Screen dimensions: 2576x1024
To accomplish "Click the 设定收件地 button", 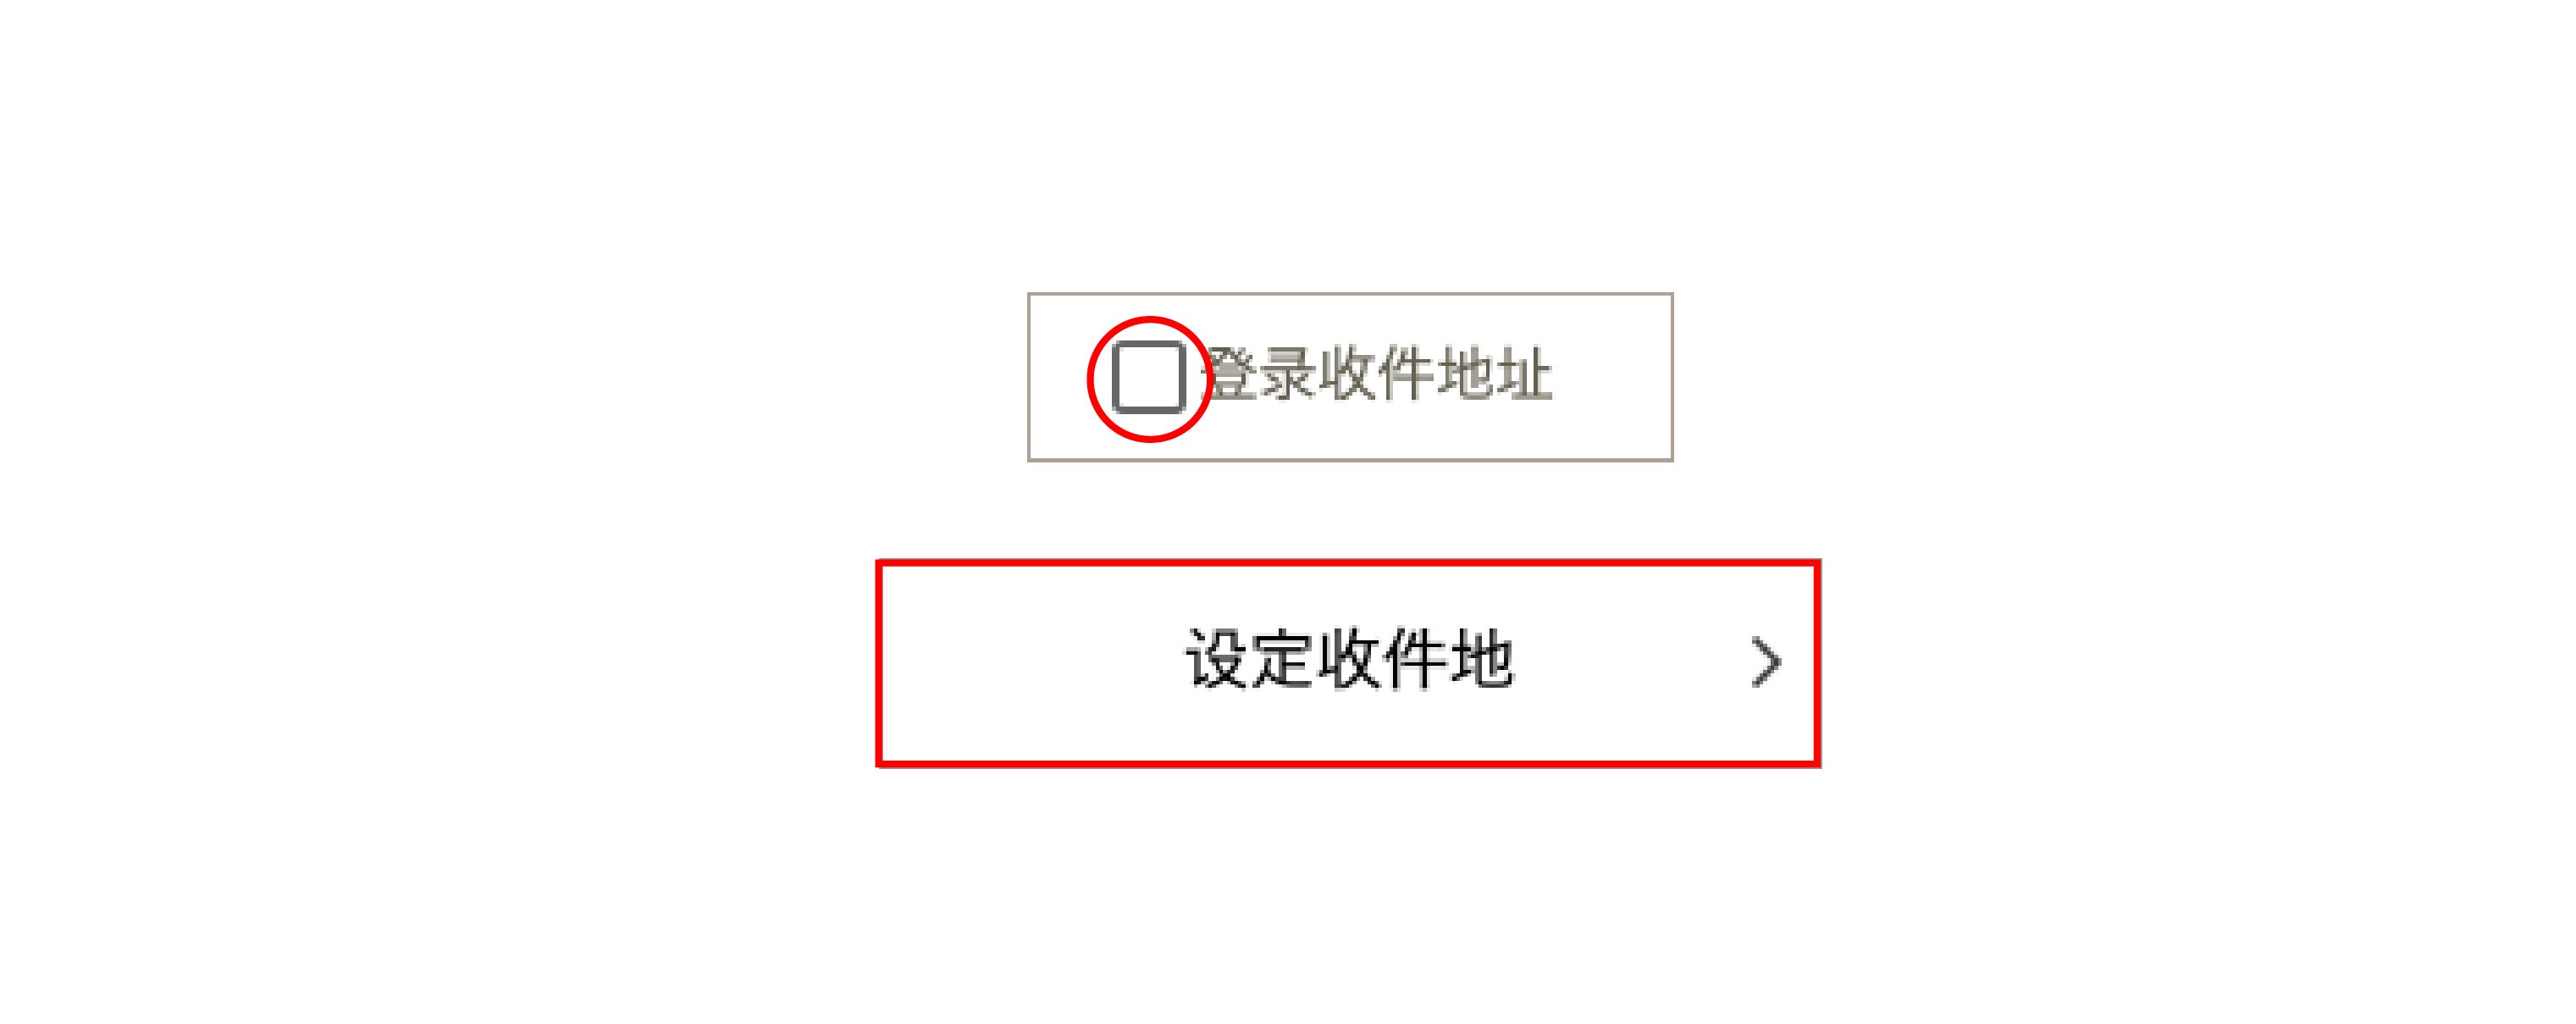I will click(1348, 663).
